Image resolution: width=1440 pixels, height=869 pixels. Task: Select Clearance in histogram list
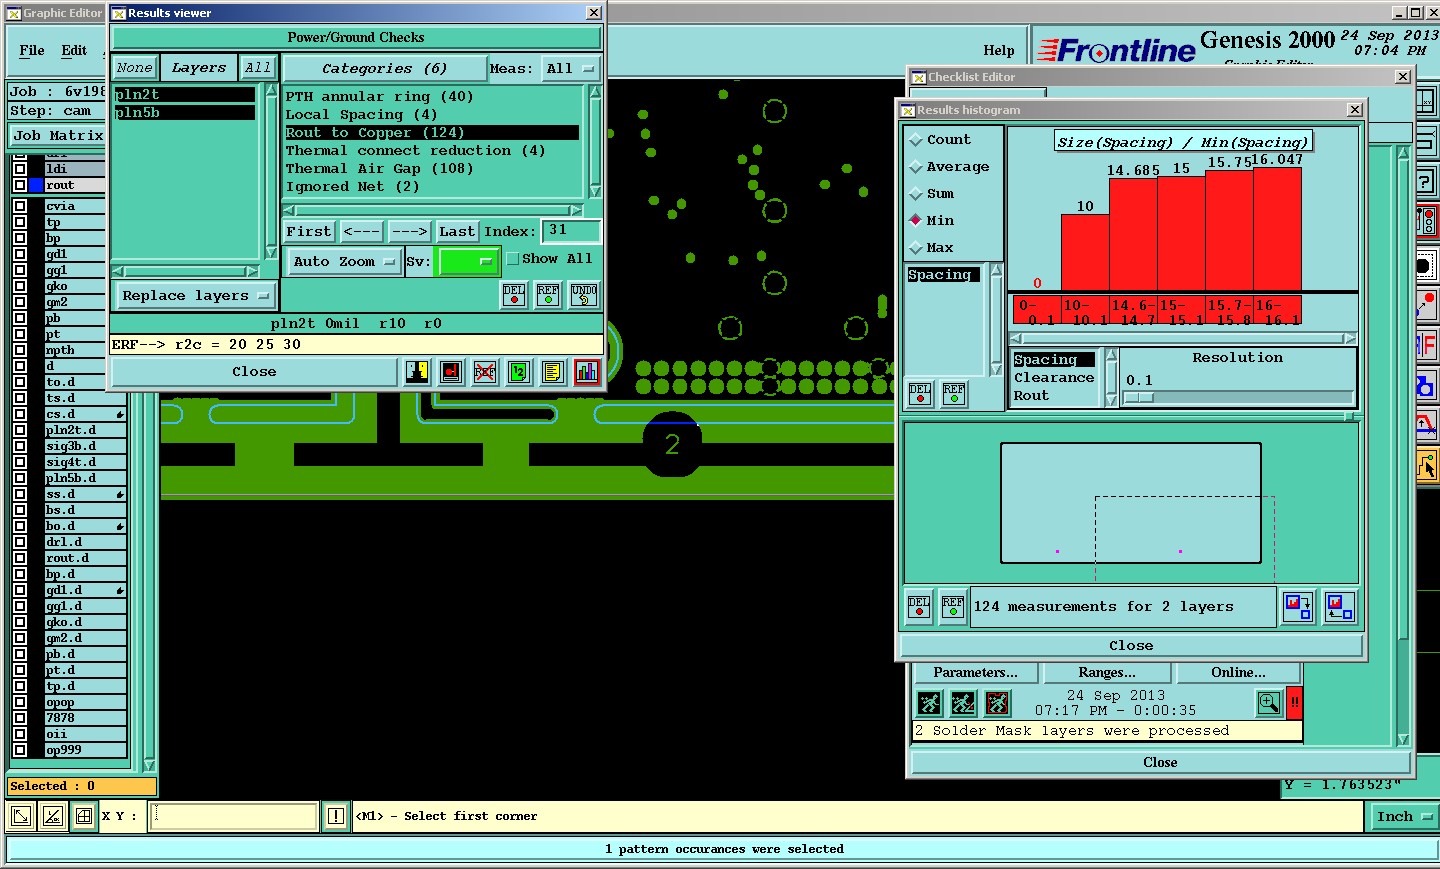pyautogui.click(x=1054, y=378)
